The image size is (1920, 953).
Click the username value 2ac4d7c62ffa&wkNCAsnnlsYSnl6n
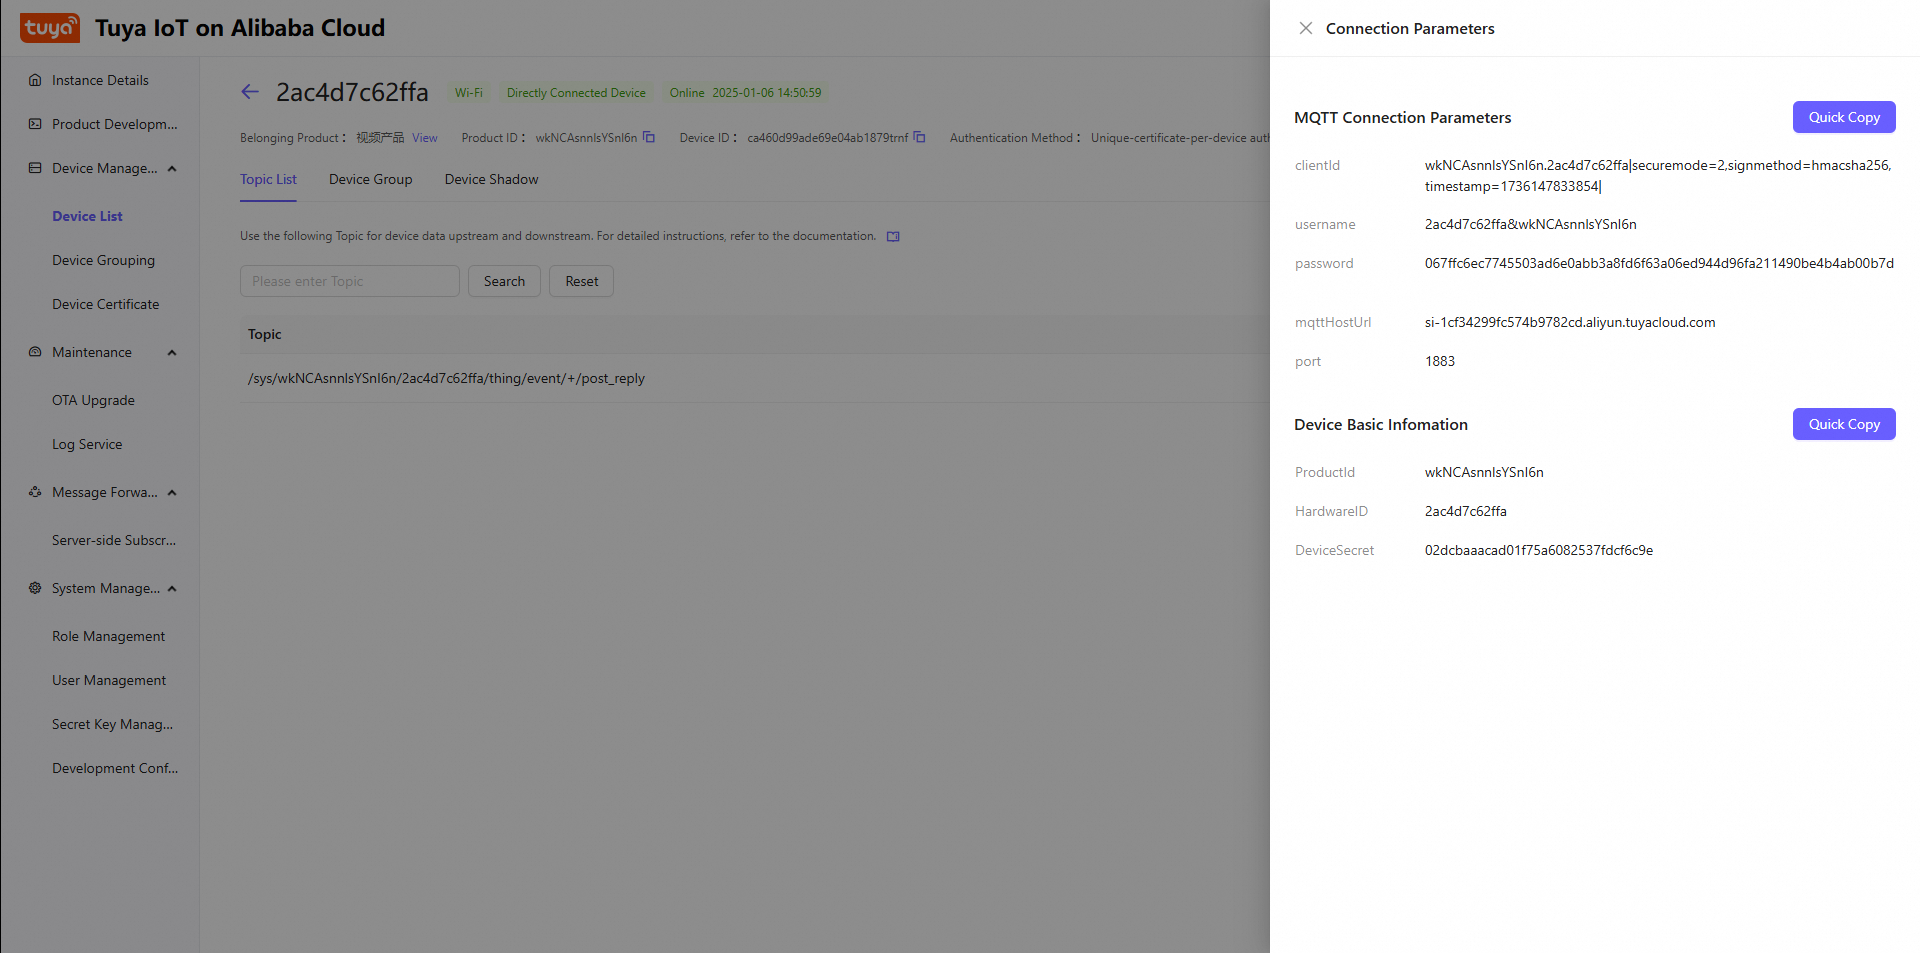tap(1531, 224)
